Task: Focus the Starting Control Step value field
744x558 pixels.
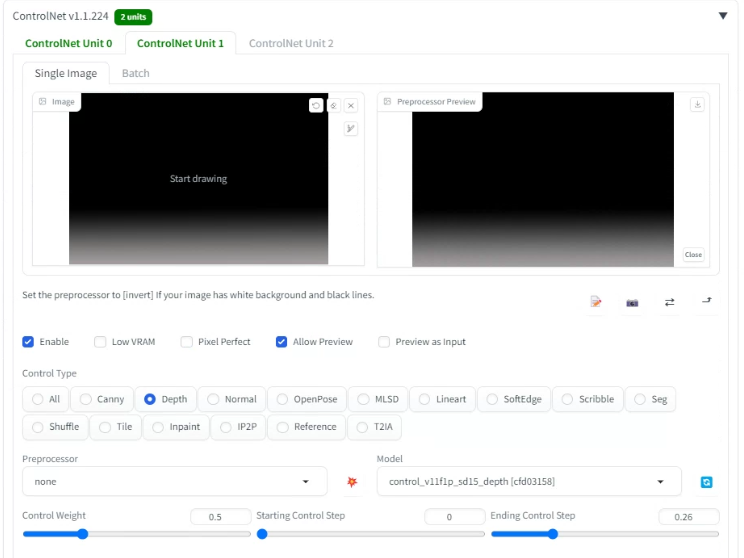Action: pos(455,516)
